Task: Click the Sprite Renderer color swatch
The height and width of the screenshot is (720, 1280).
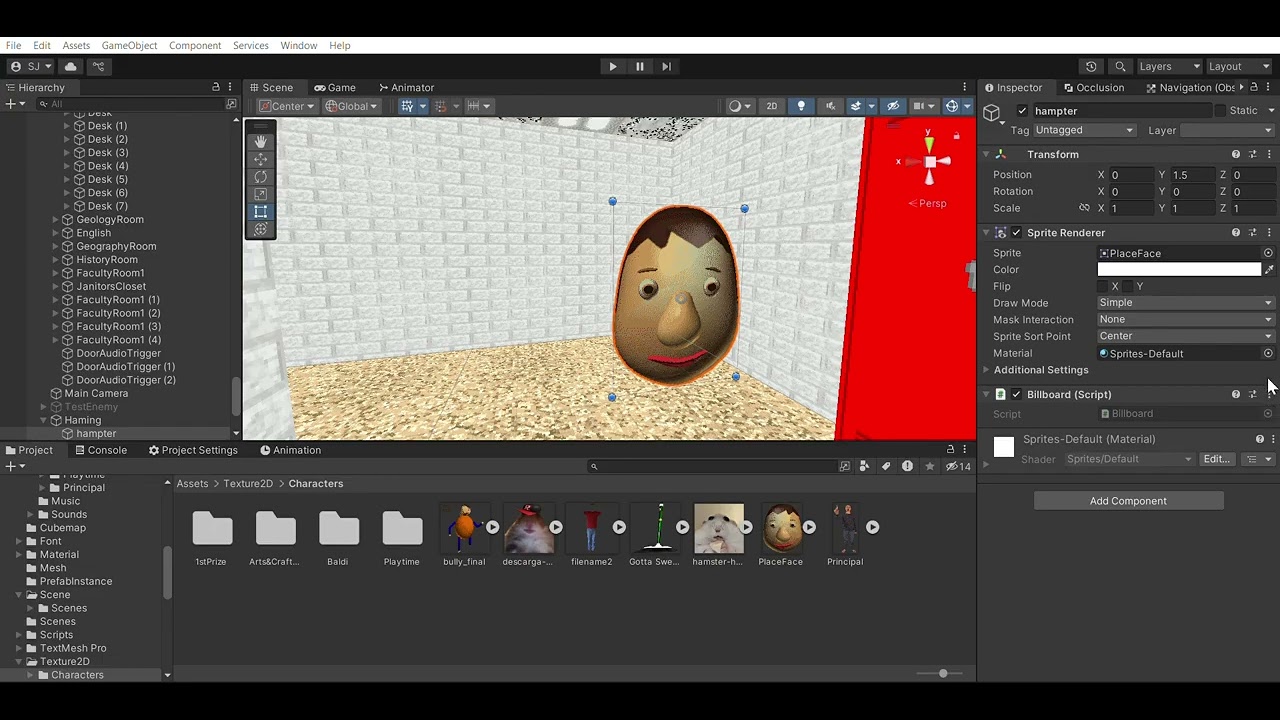Action: pyautogui.click(x=1179, y=270)
